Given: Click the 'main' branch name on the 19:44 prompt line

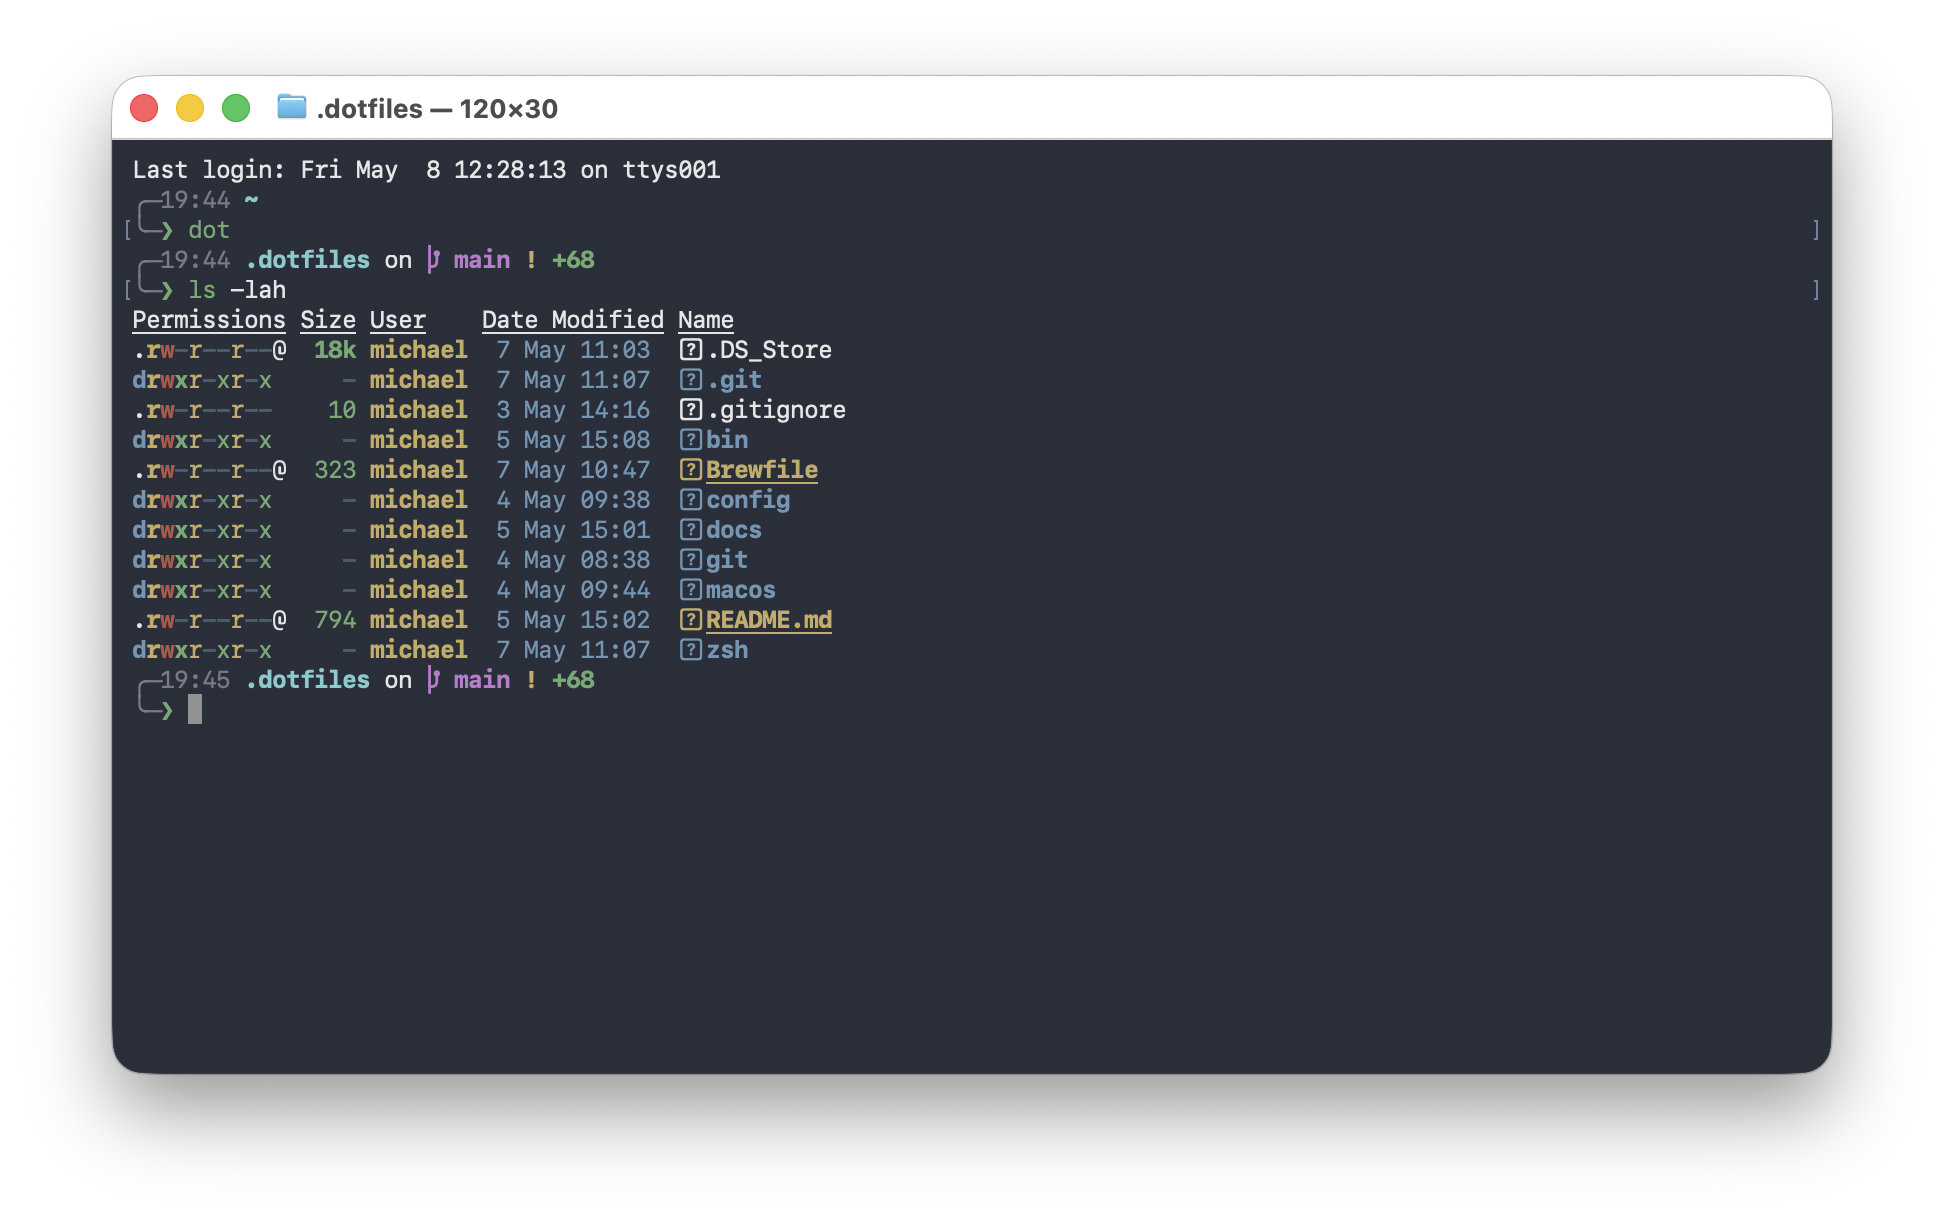Looking at the screenshot, I should (x=482, y=260).
